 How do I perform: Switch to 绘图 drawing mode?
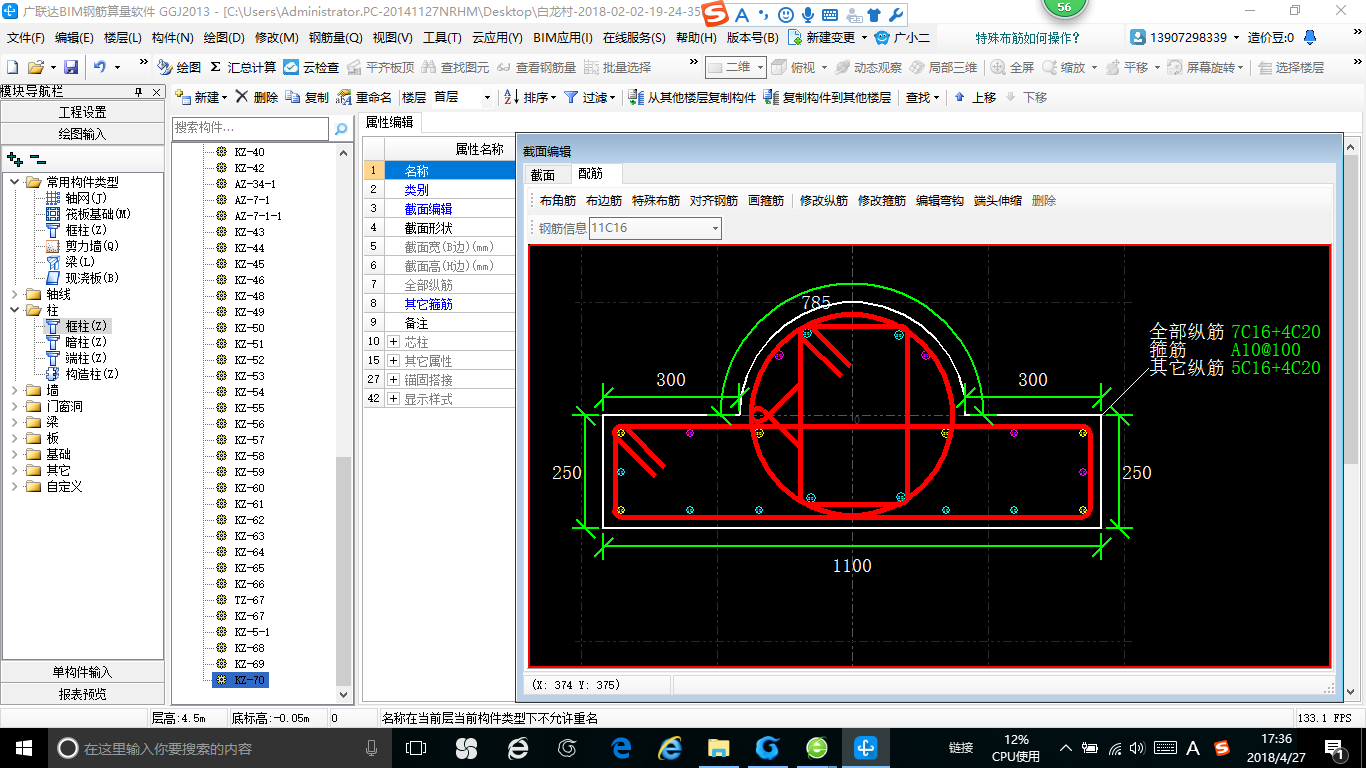coord(179,67)
